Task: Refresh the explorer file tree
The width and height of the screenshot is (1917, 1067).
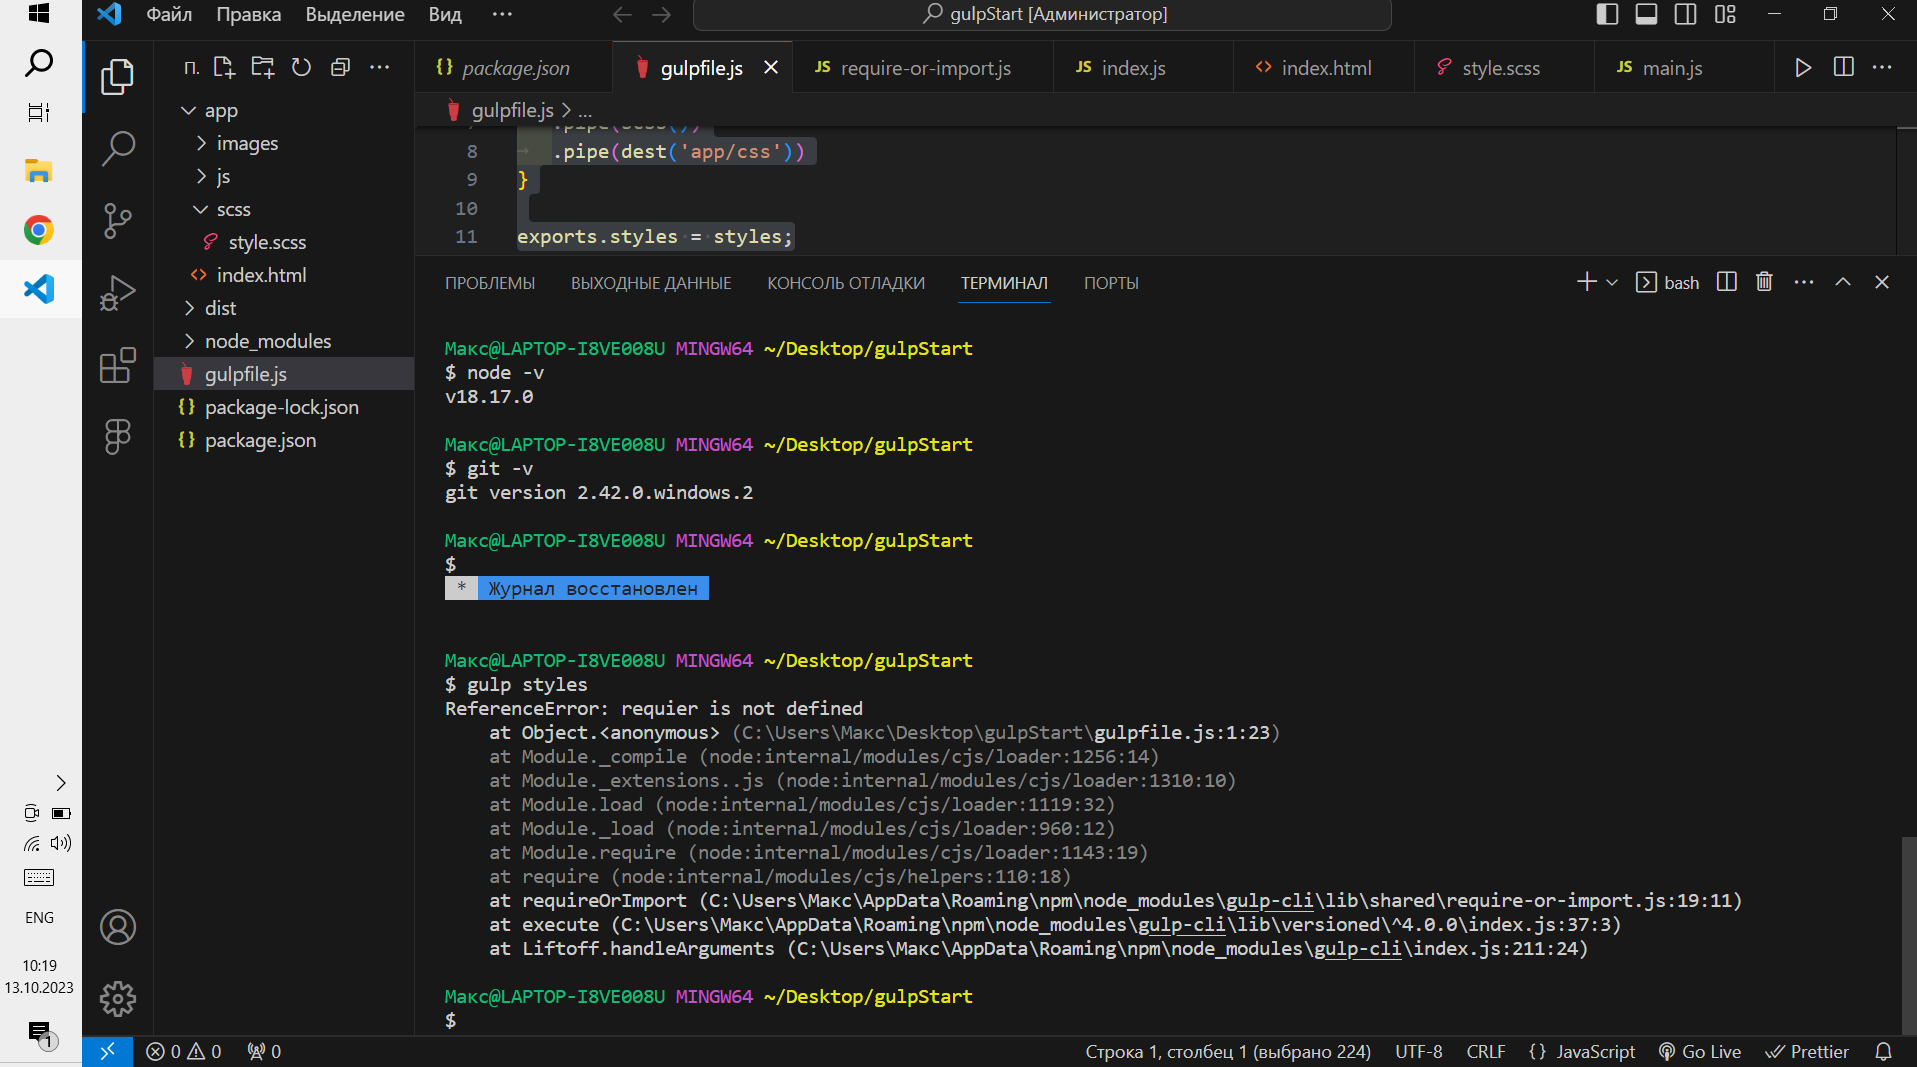Action: click(301, 67)
